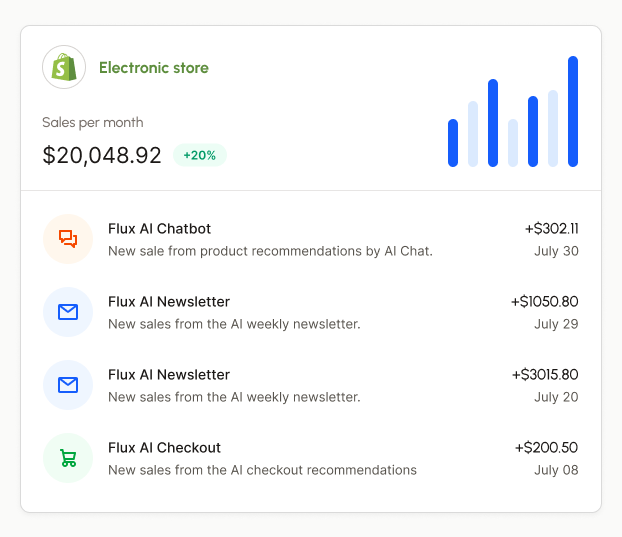The image size is (622, 537).
Task: Select the tallest bar in the sales chart
Action: pos(573,111)
